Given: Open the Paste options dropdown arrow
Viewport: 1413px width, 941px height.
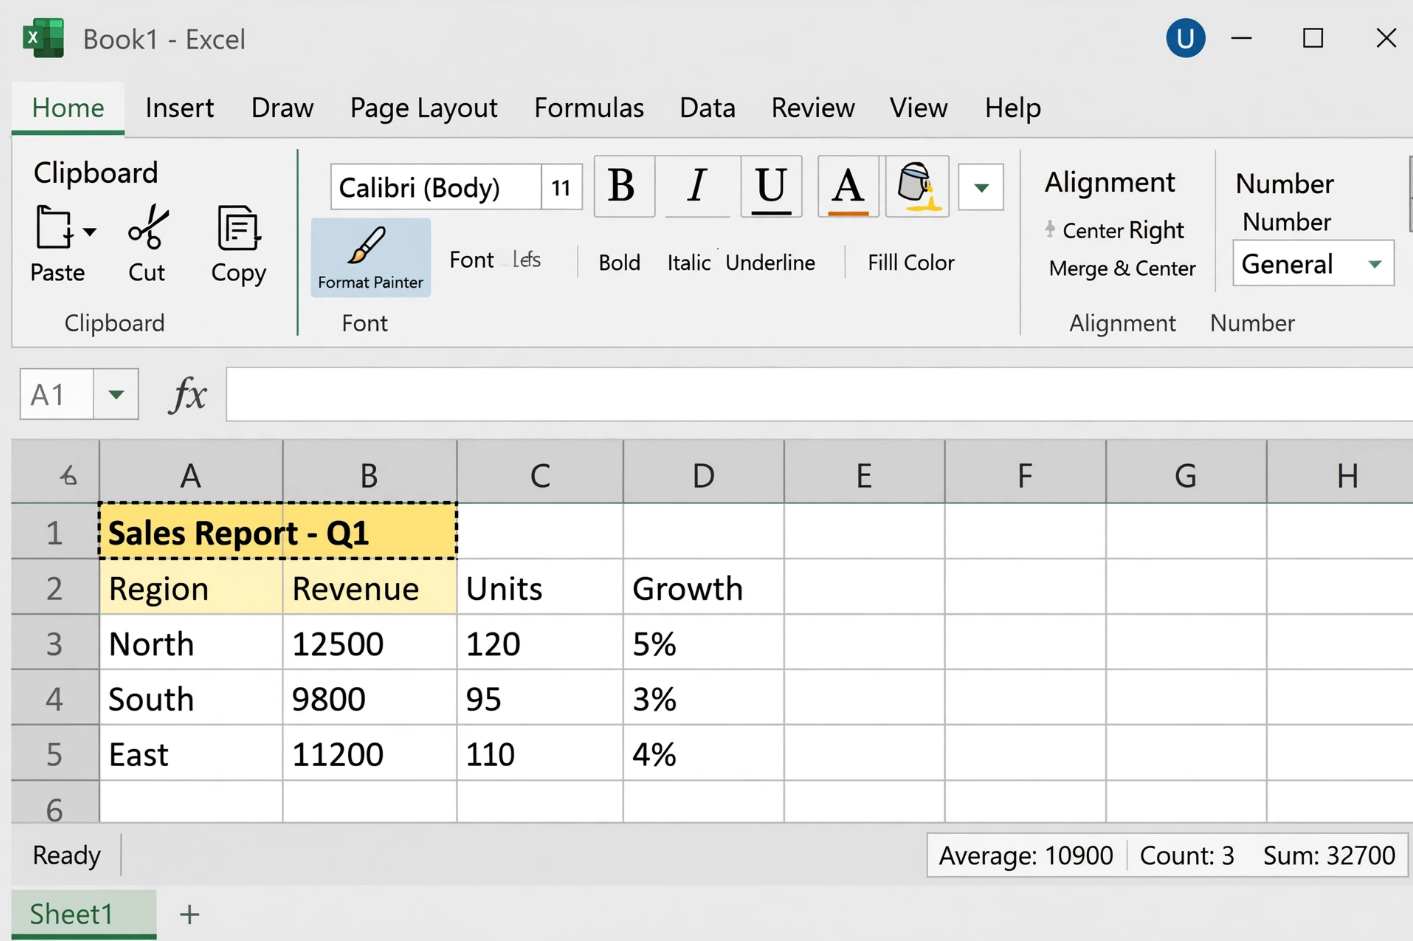Looking at the screenshot, I should pyautogui.click(x=90, y=232).
